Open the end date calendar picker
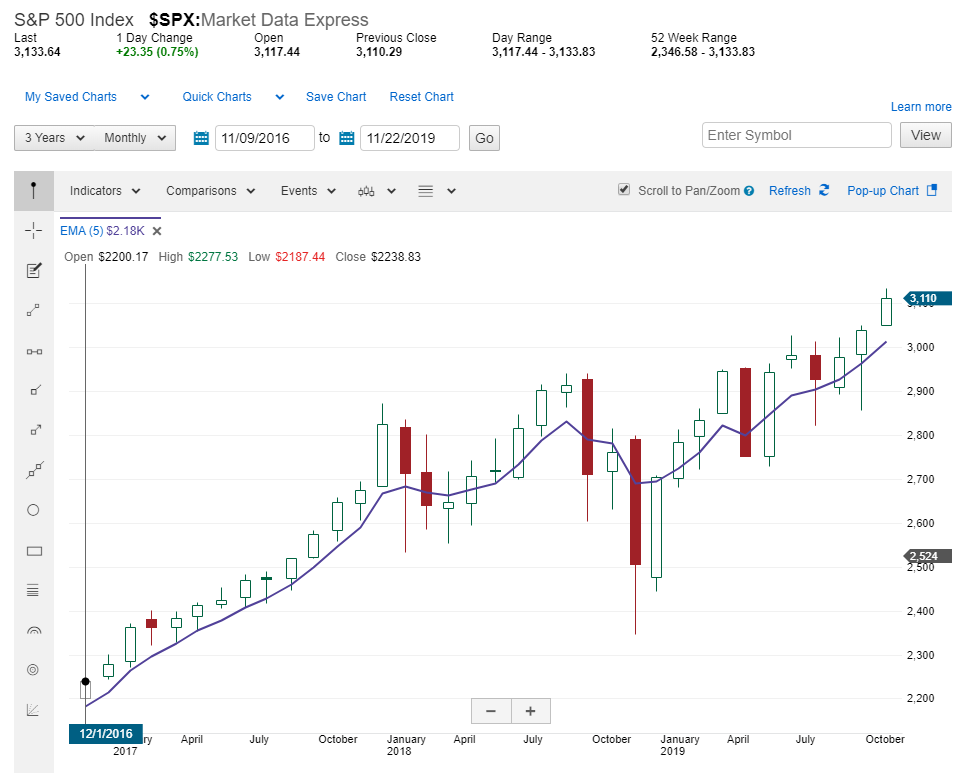967x773 pixels. tap(347, 138)
